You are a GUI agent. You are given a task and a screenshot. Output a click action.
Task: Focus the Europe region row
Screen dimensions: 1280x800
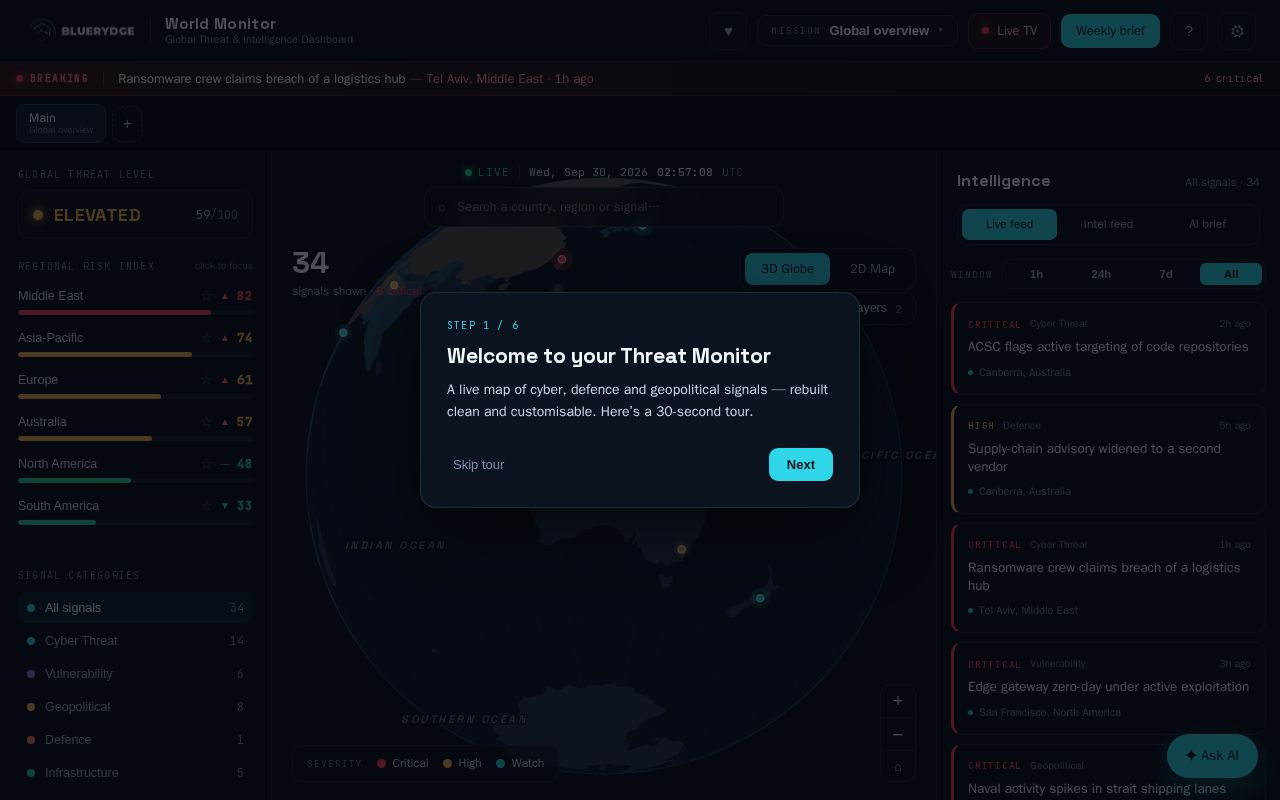pos(135,384)
